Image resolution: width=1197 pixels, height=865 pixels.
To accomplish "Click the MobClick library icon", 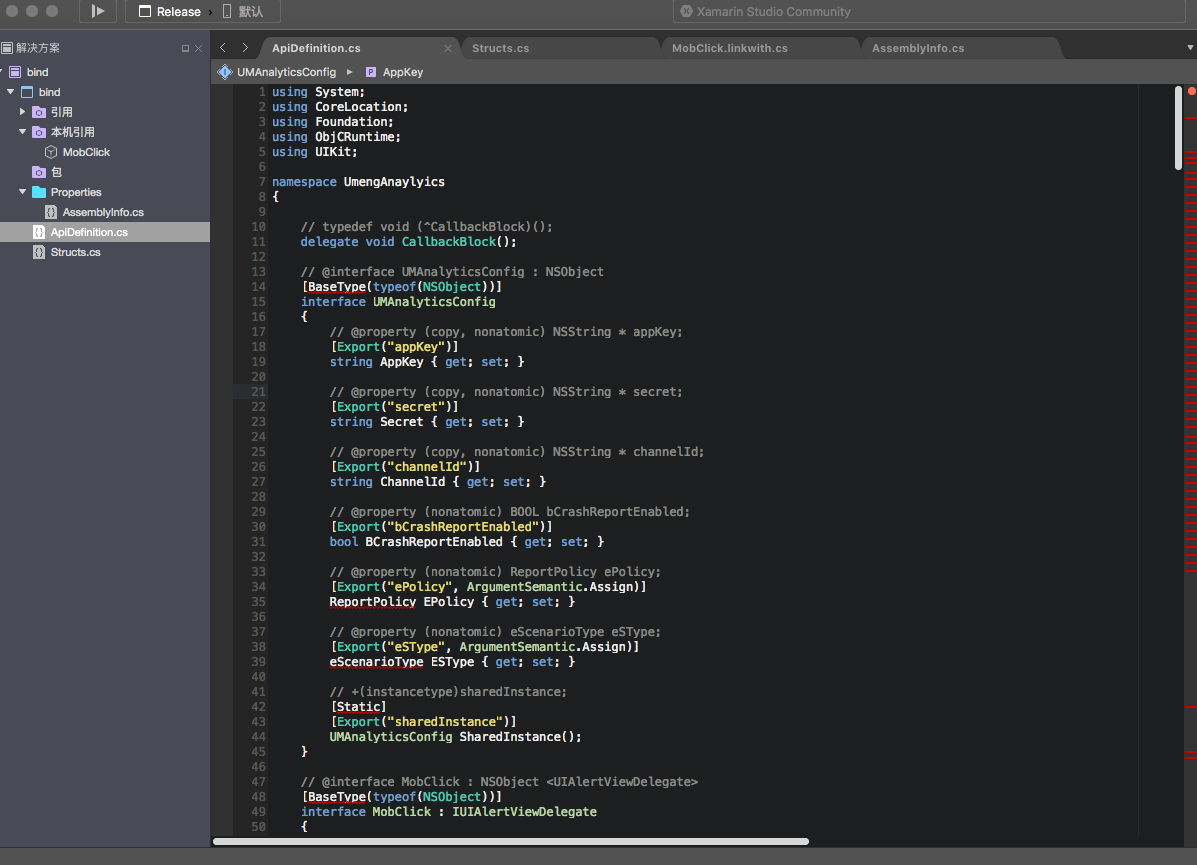I will [51, 152].
